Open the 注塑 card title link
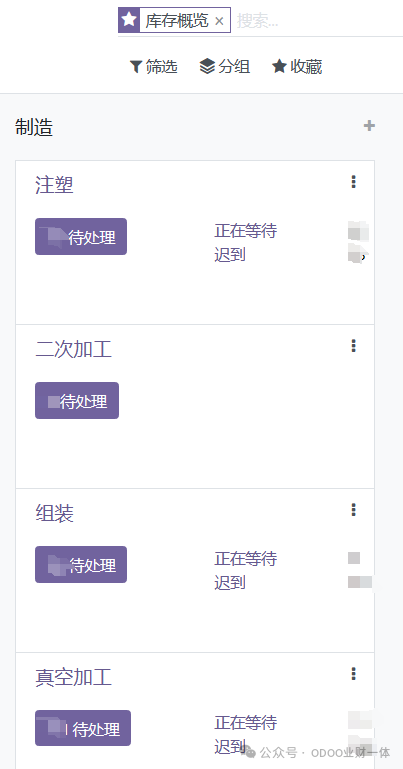This screenshot has height=769, width=403. [54, 185]
